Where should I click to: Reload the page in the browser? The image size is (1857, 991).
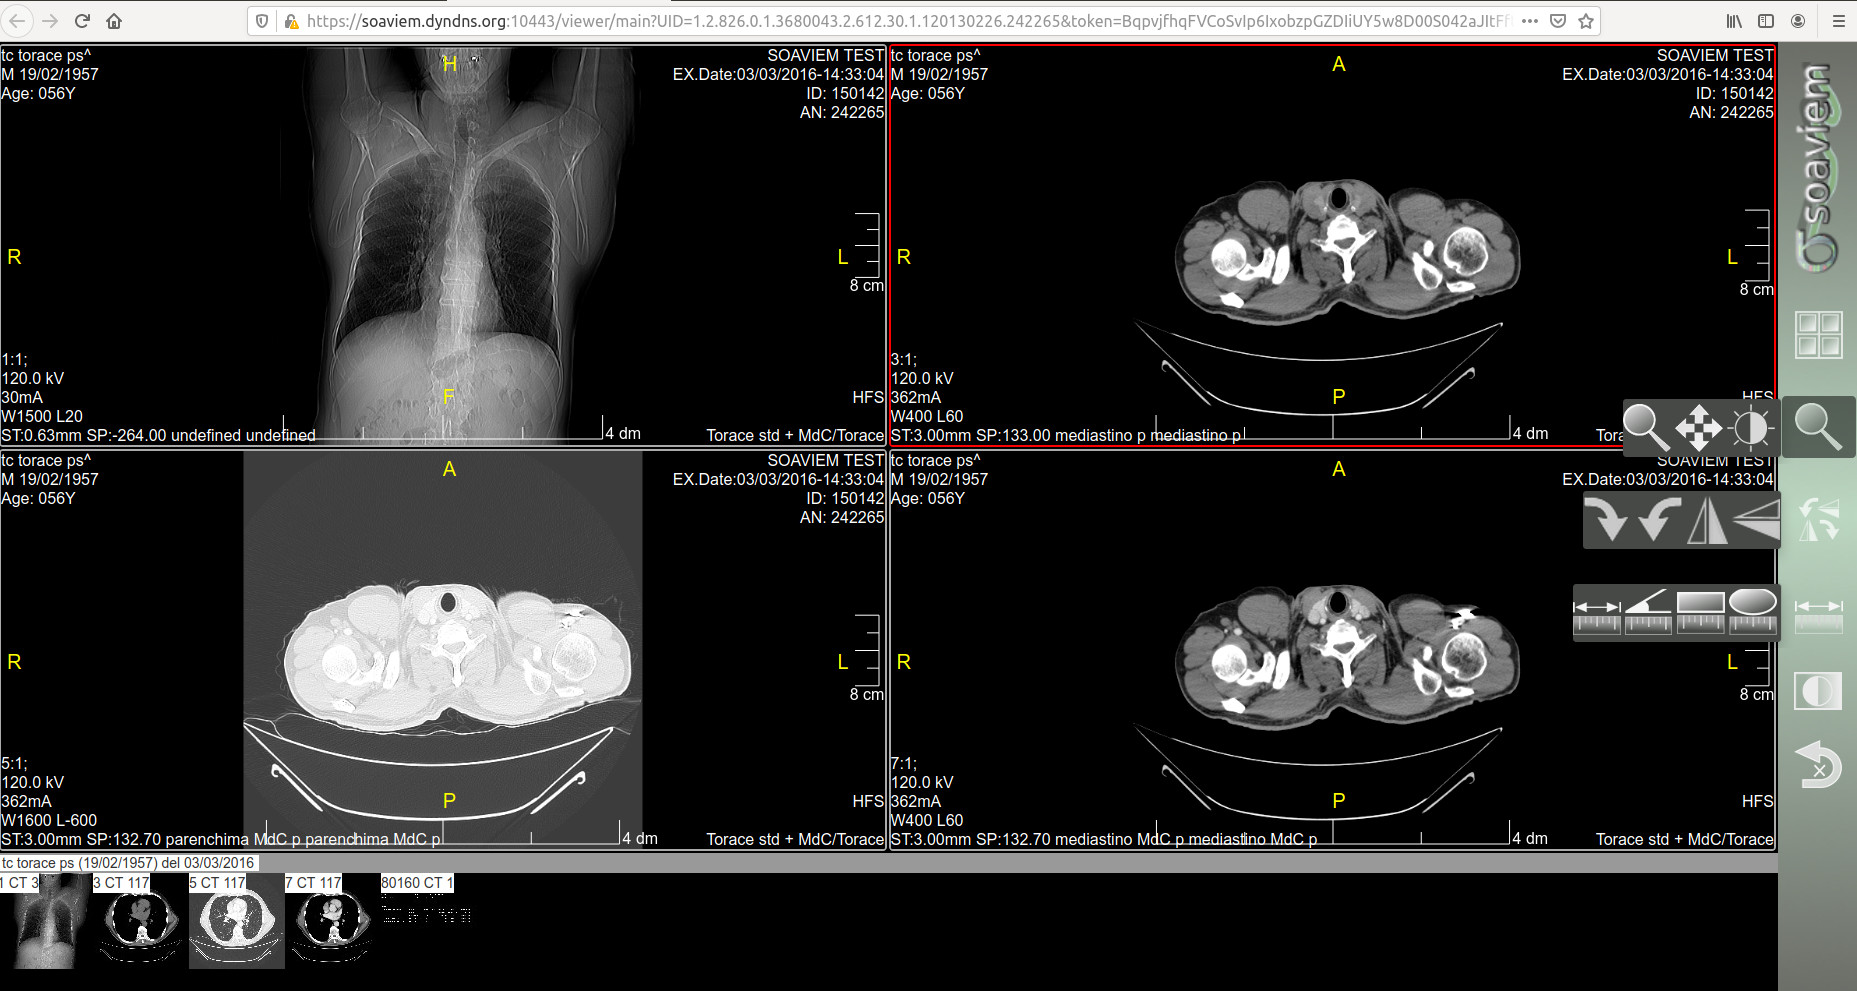[82, 21]
